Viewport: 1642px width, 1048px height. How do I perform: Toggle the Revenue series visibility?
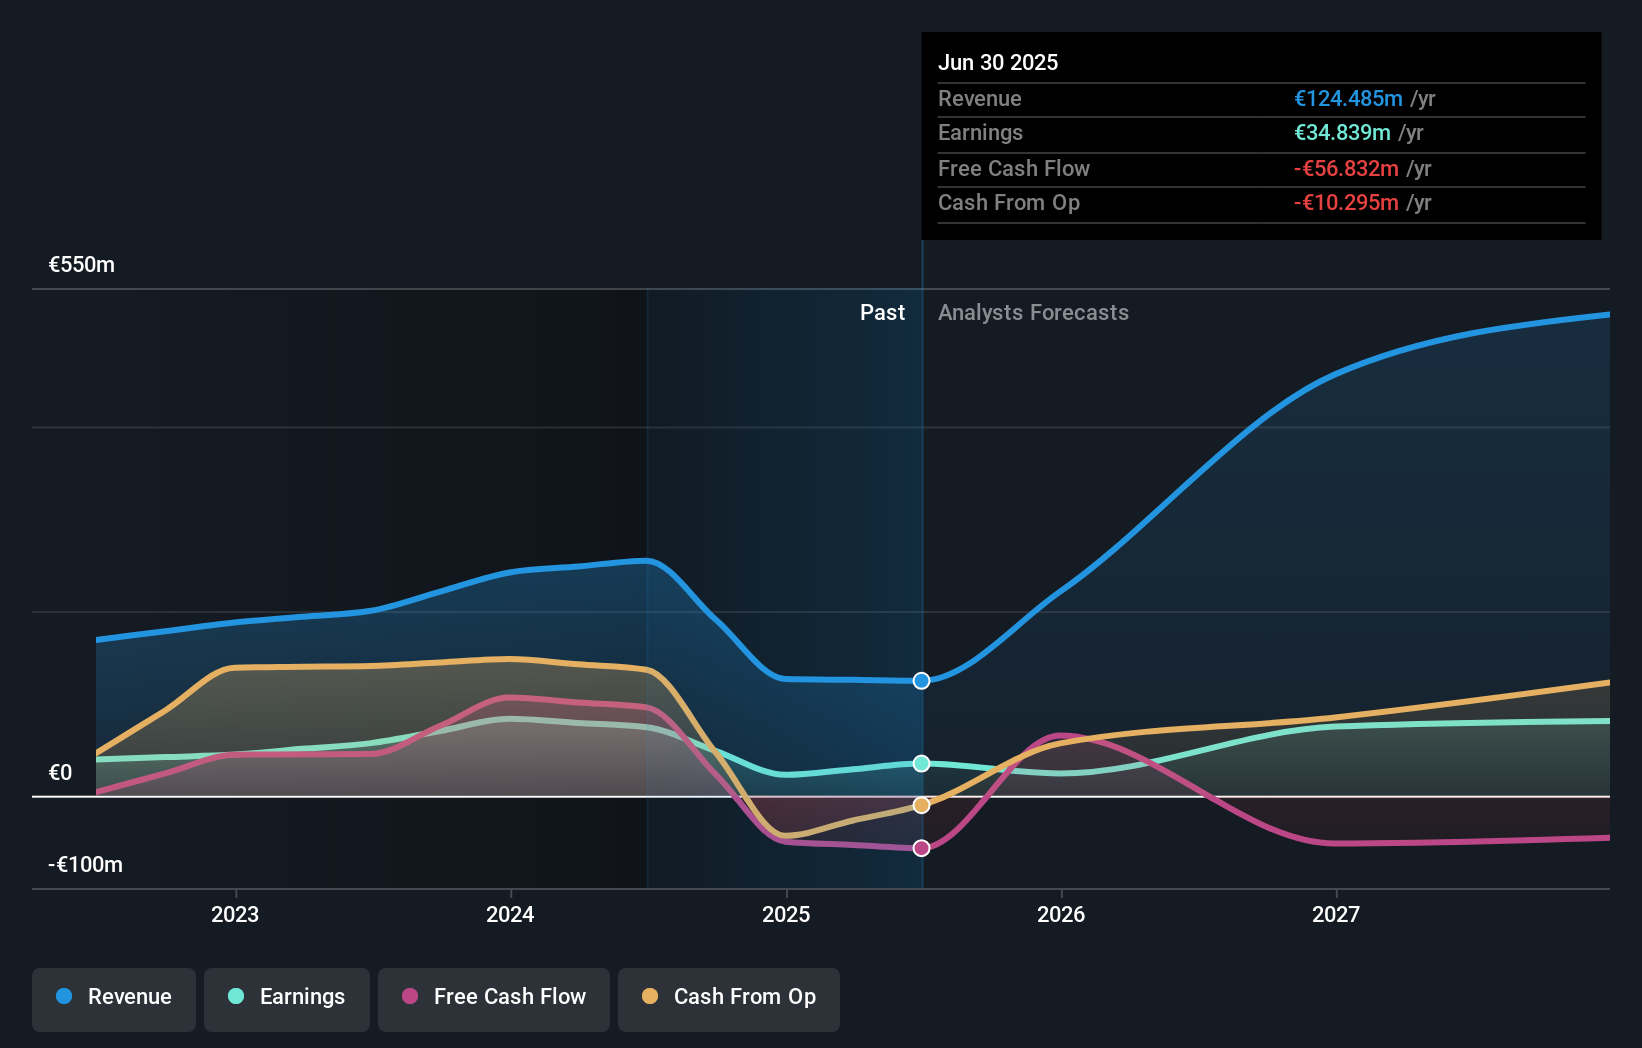tap(113, 997)
